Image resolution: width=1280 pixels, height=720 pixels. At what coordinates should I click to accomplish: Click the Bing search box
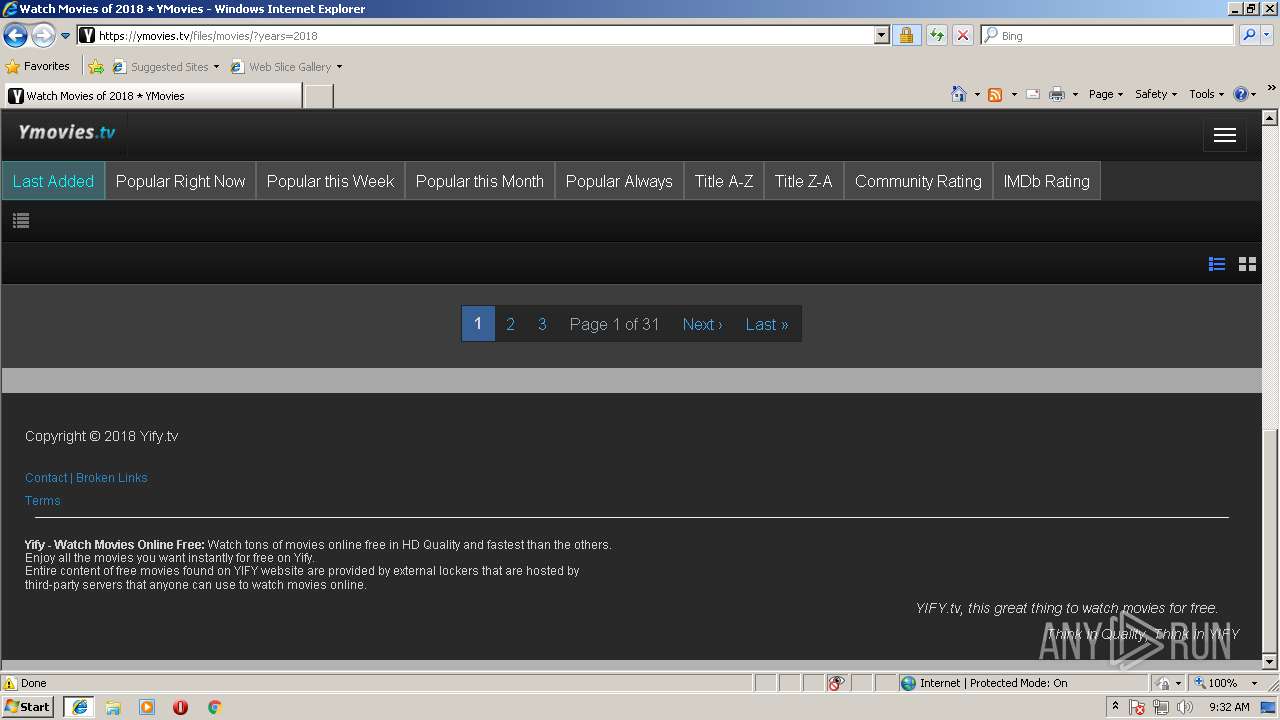click(1107, 35)
